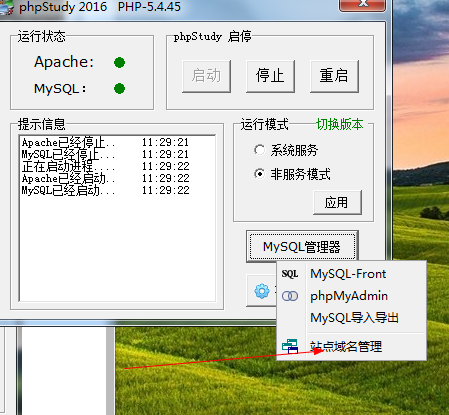The width and height of the screenshot is (449, 415).
Task: Click the blue gear settings icon
Action: pyautogui.click(x=262, y=291)
